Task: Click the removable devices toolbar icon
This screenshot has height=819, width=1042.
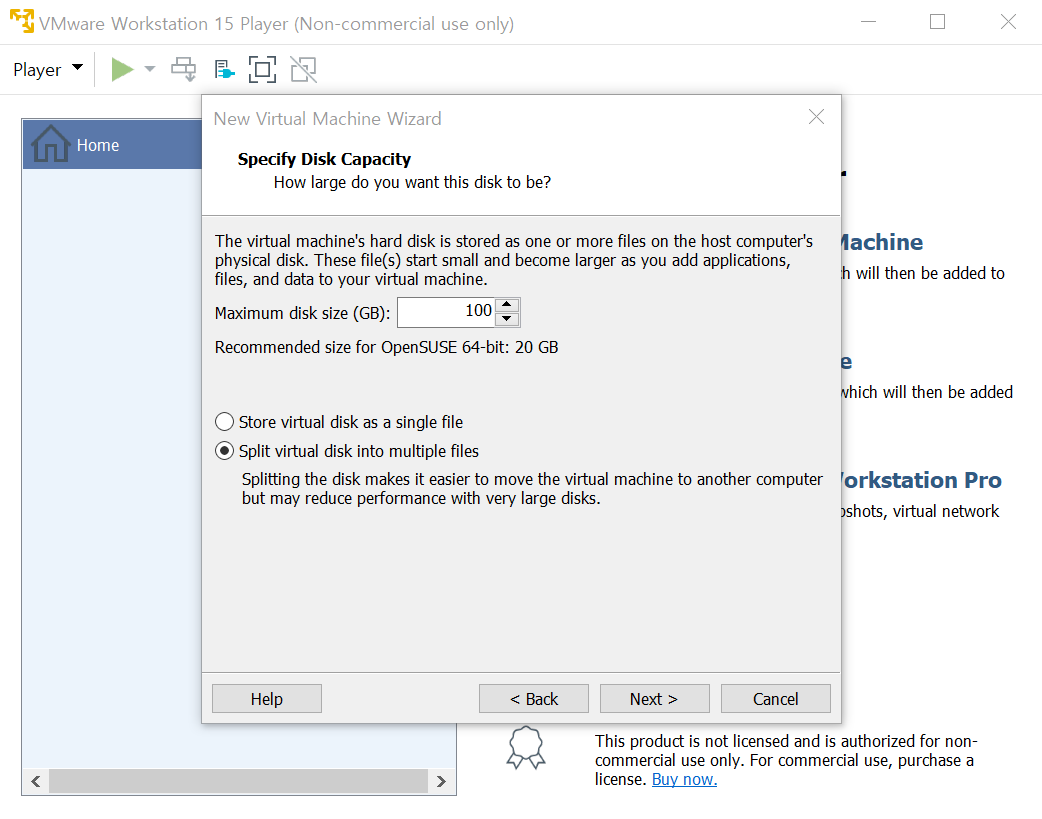Action: pos(224,69)
